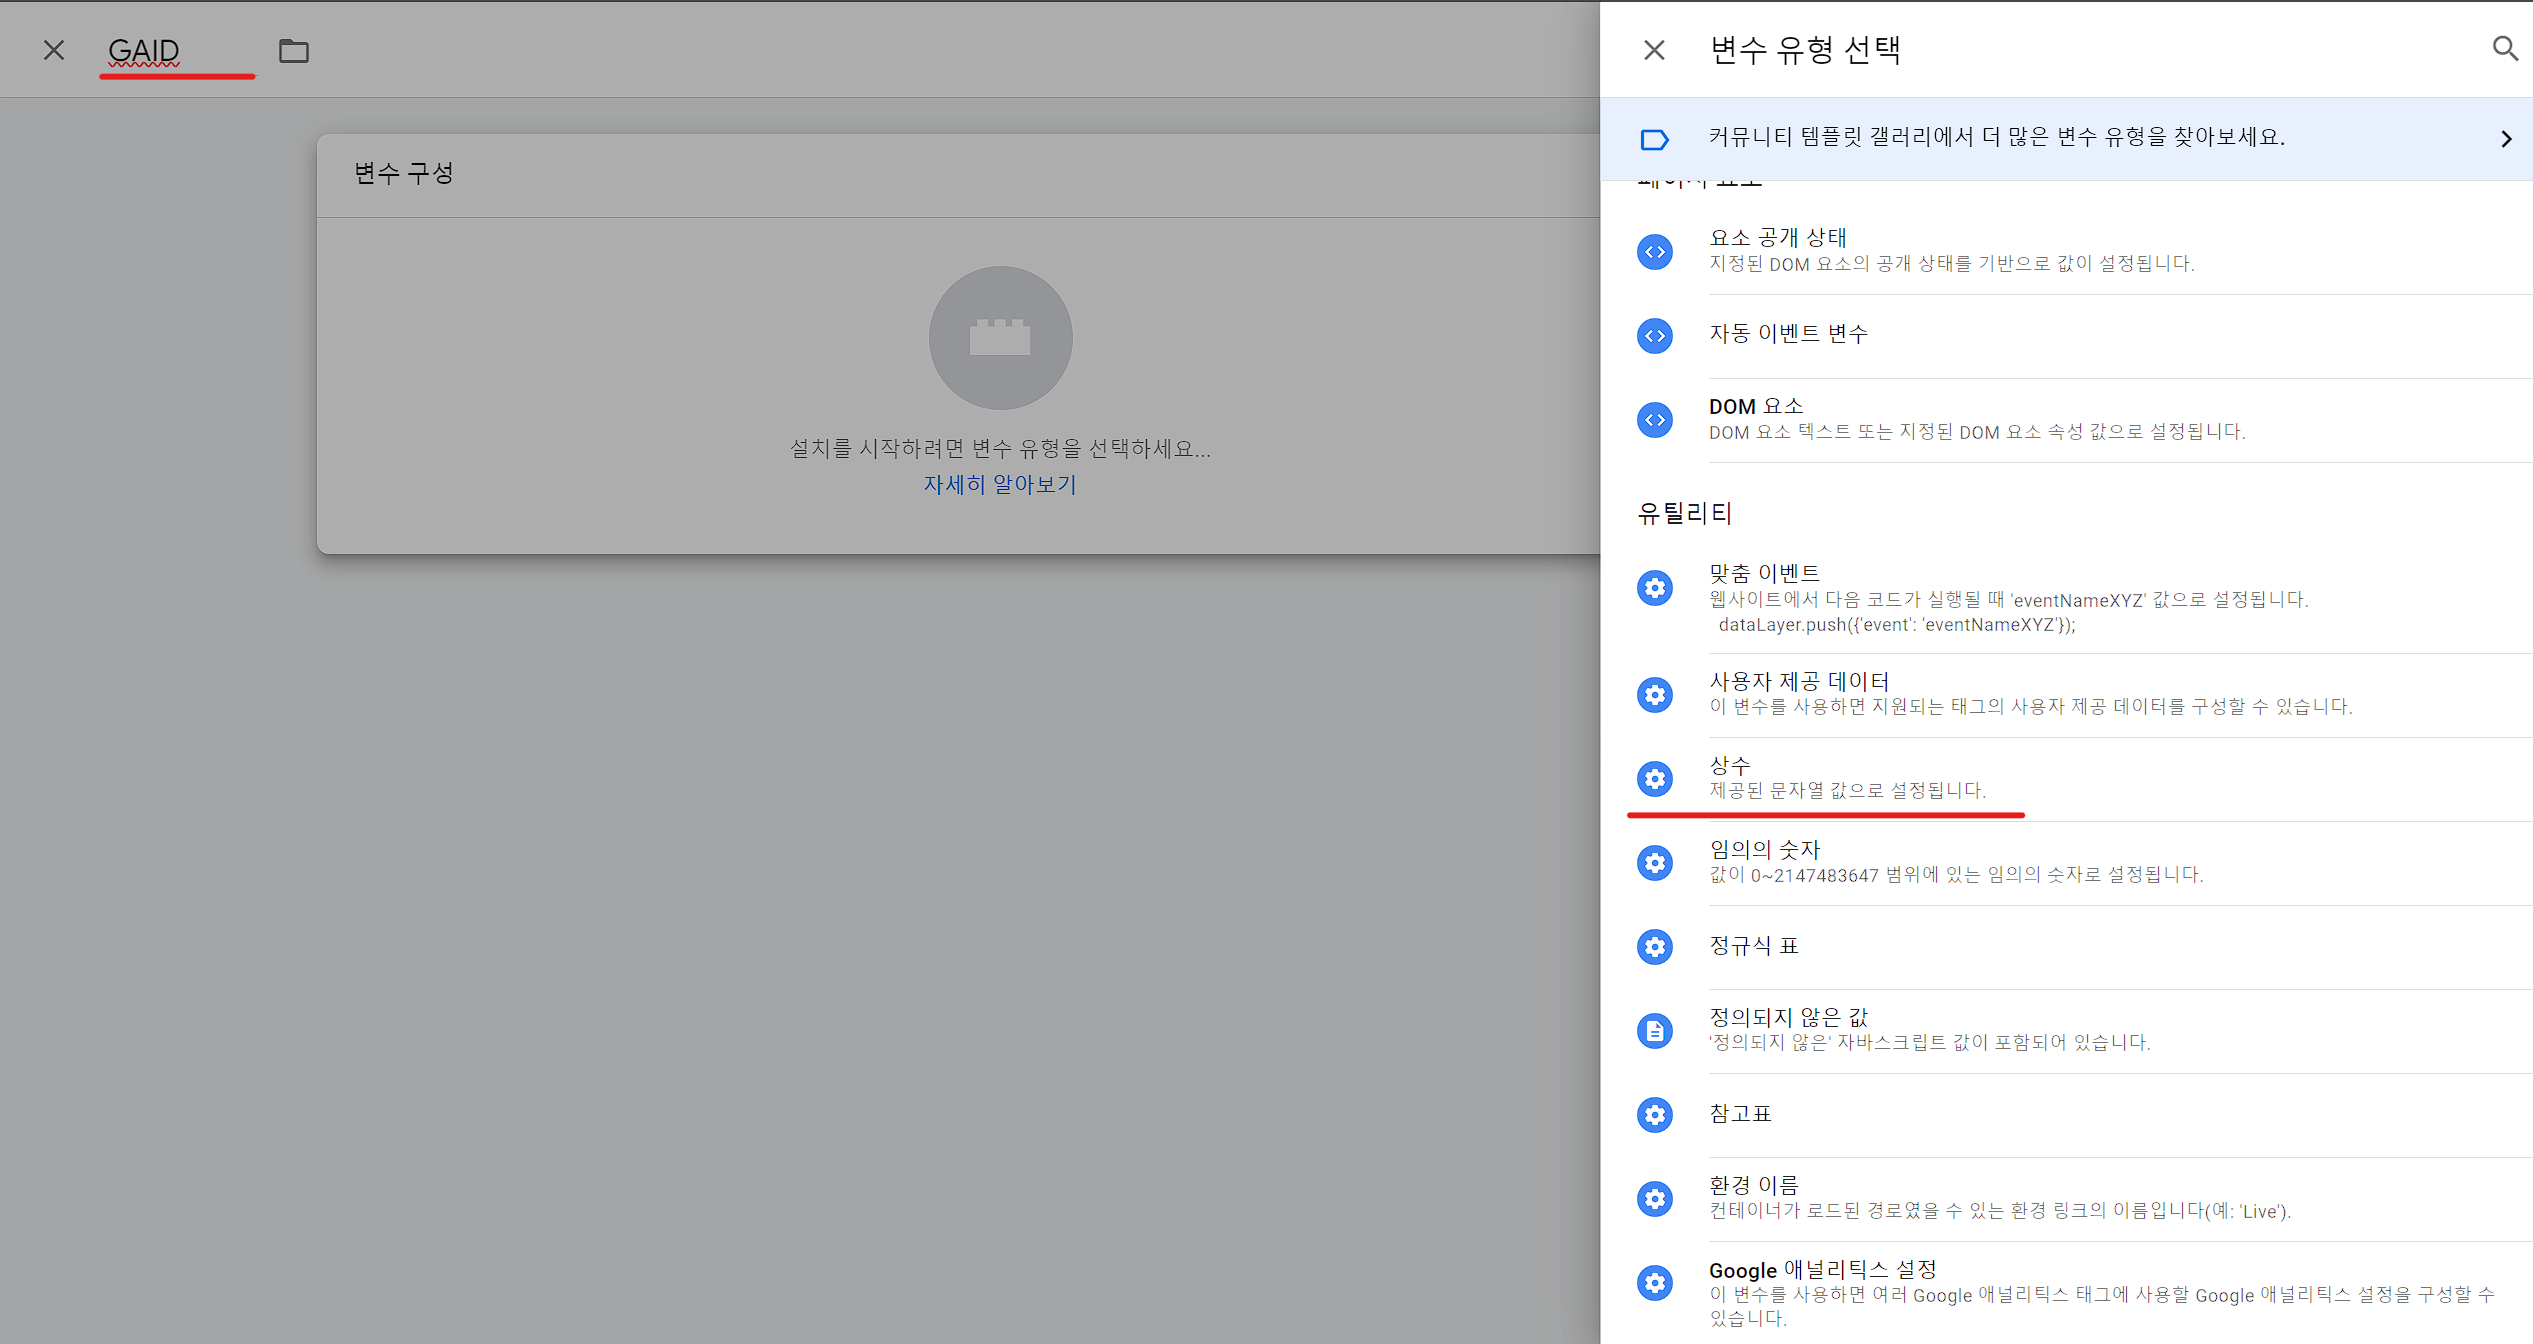Click the 정의되지 않은 값 document icon
Viewport: 2533px width, 1344px height.
pos(1655,1031)
